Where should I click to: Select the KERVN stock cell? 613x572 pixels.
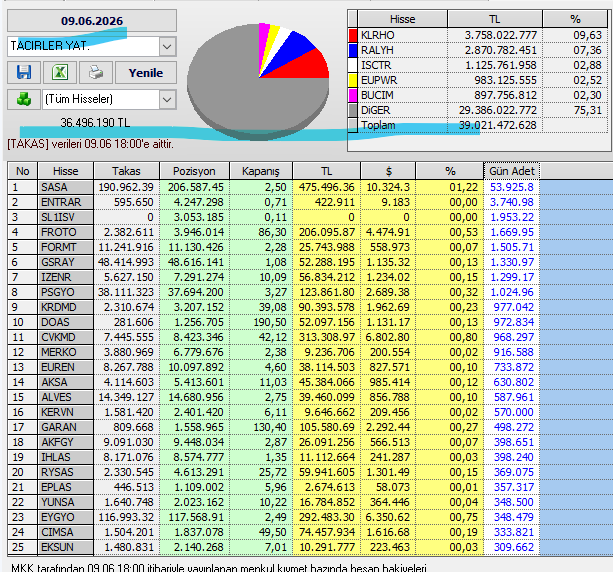click(66, 412)
